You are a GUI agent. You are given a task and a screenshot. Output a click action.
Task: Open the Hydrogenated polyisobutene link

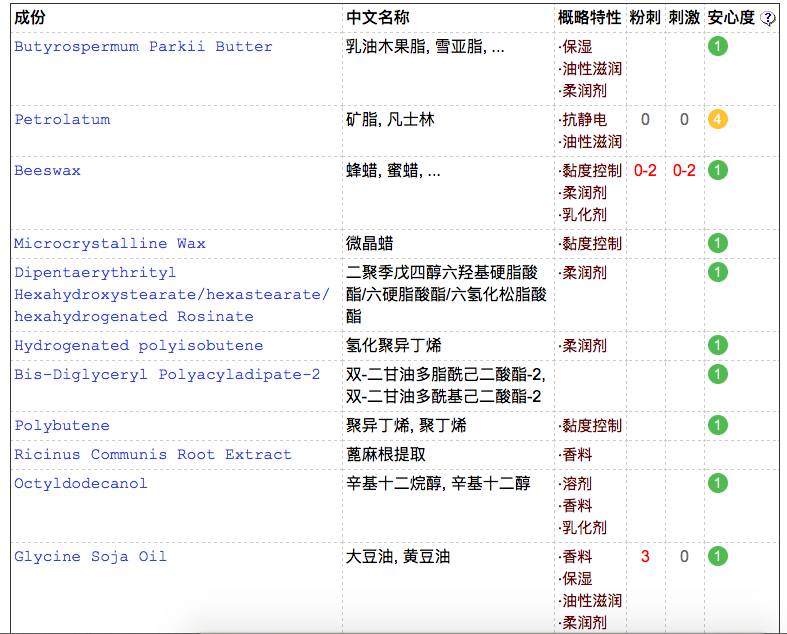[139, 345]
